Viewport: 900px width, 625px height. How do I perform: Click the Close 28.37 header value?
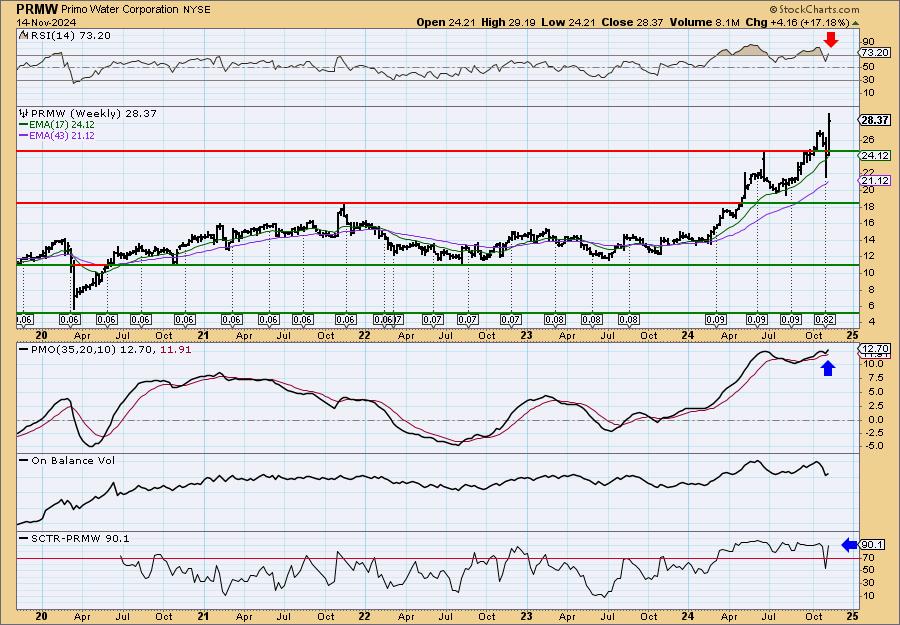click(x=633, y=22)
